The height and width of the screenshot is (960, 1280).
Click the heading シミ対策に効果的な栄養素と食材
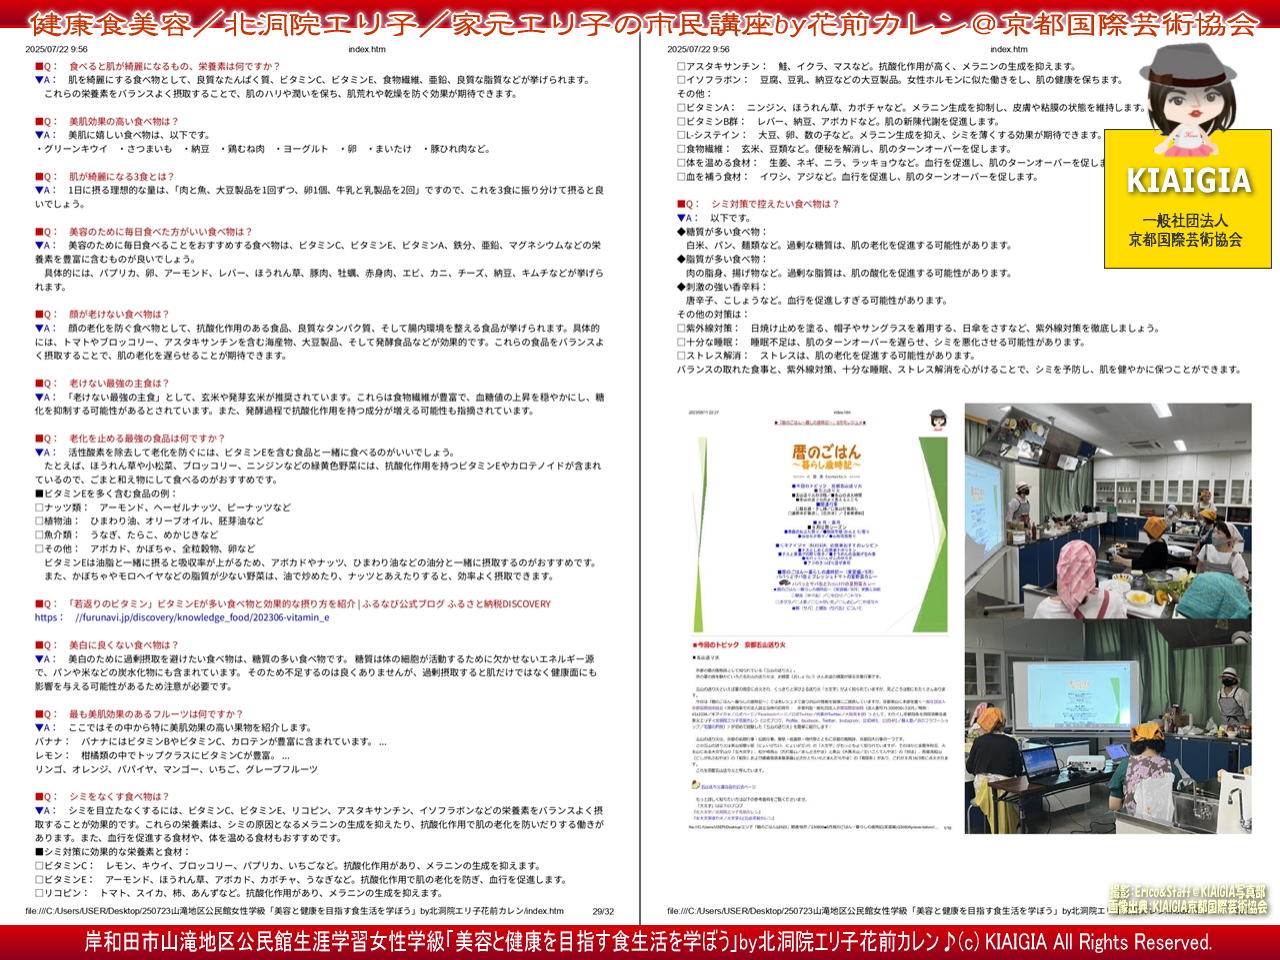tap(113, 852)
